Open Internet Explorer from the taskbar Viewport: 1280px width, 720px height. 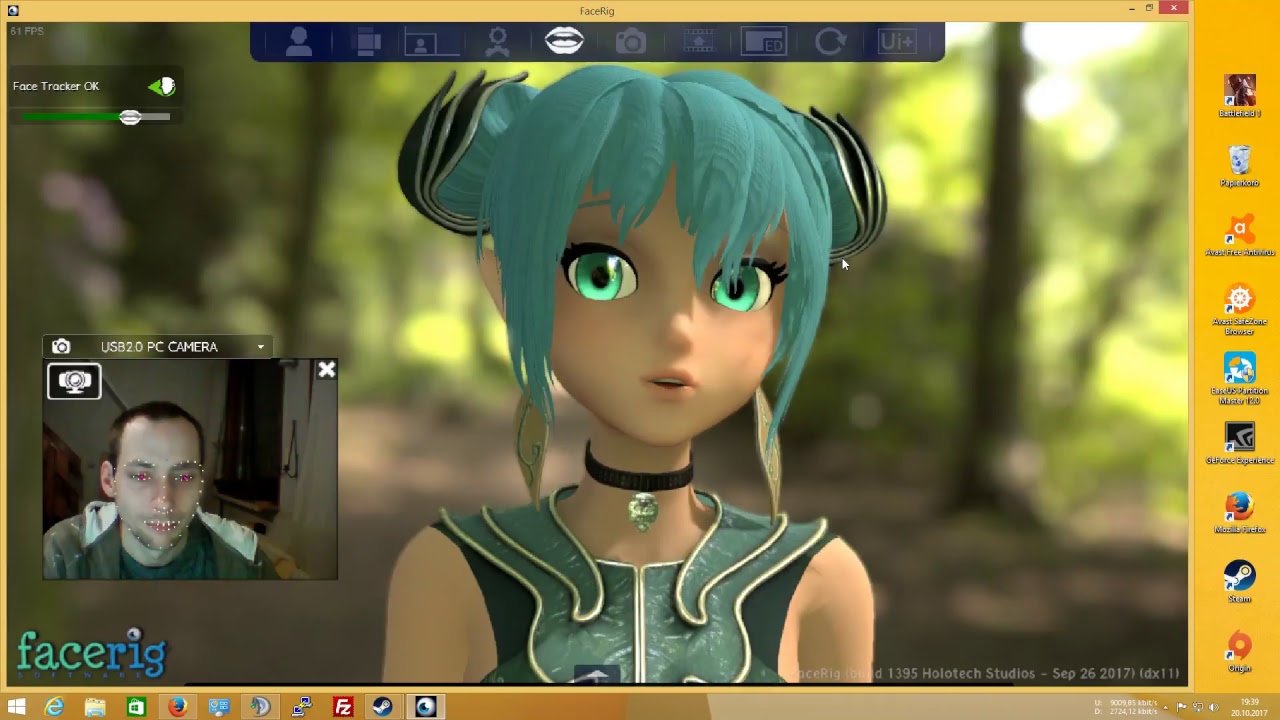pyautogui.click(x=54, y=707)
